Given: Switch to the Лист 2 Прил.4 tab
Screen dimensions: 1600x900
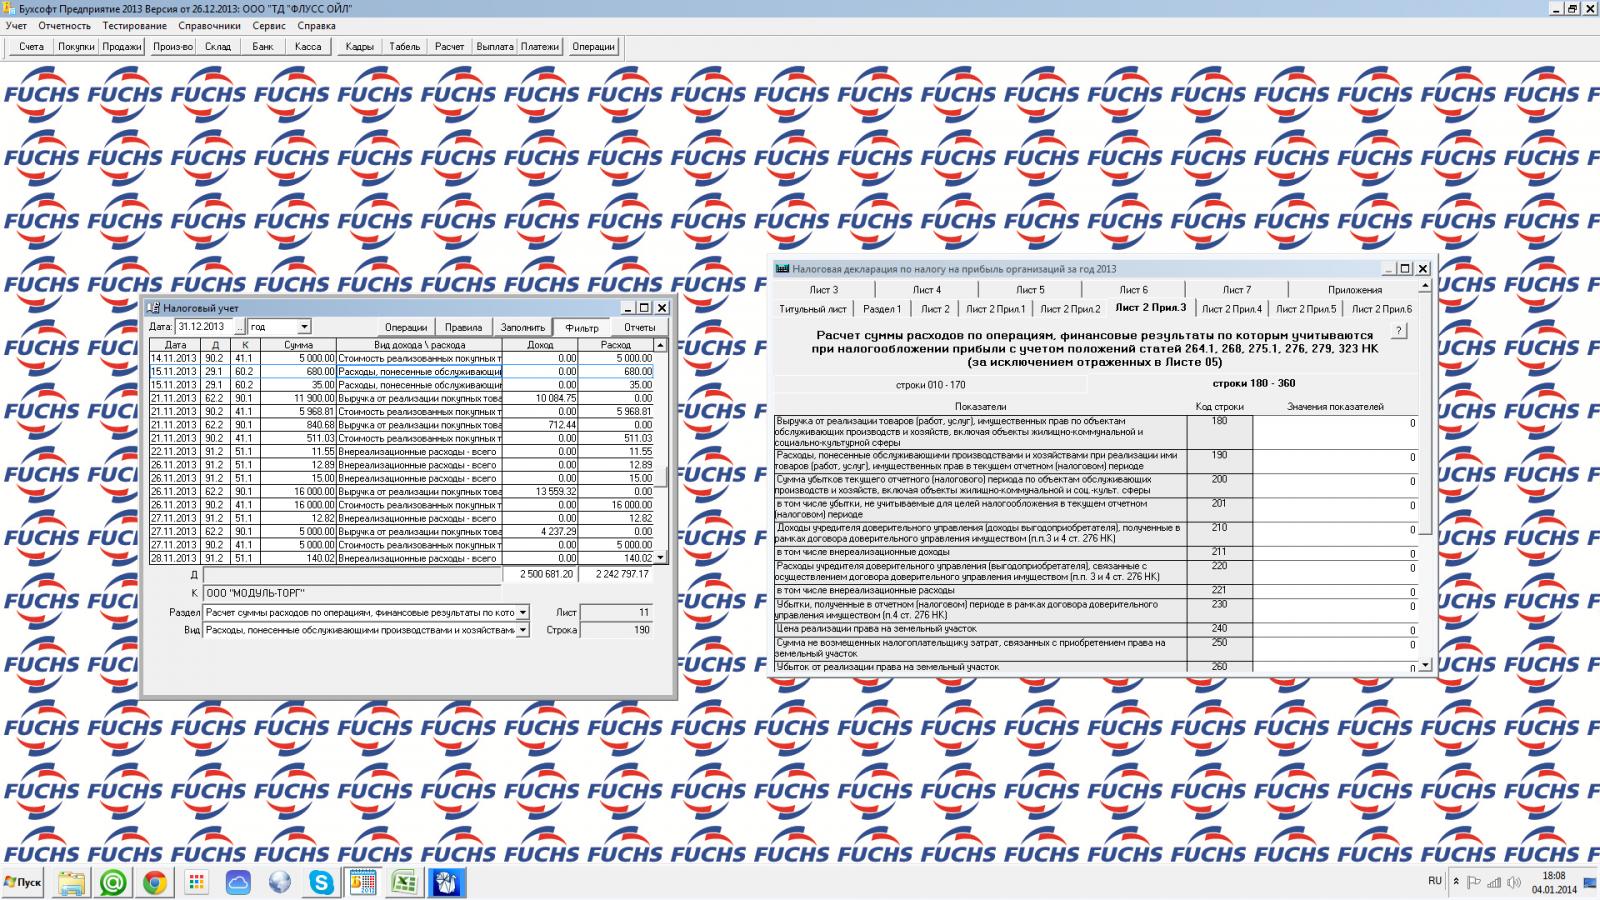Looking at the screenshot, I should tap(1231, 309).
